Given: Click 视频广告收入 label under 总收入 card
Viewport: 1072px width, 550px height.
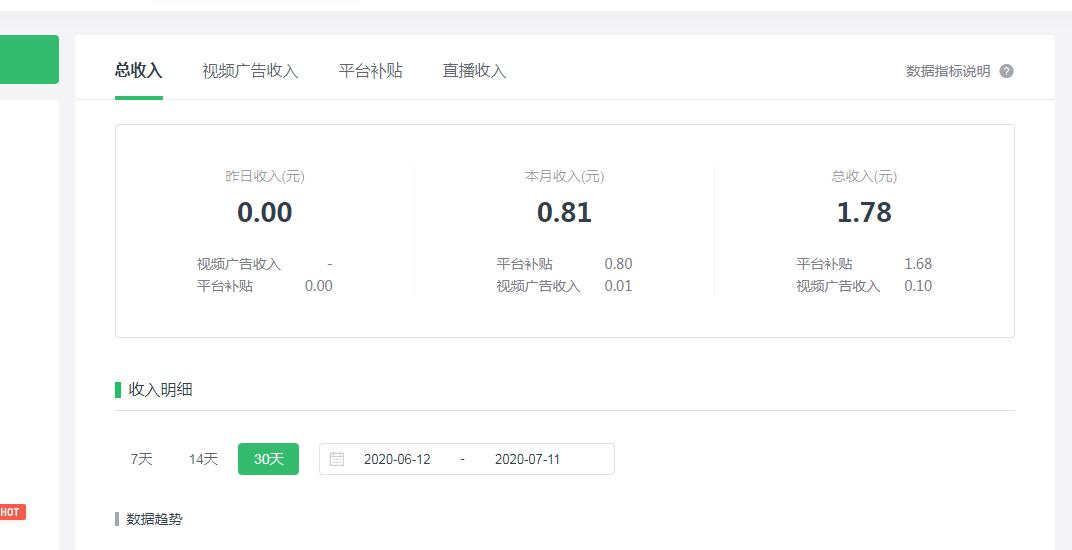Looking at the screenshot, I should [838, 286].
